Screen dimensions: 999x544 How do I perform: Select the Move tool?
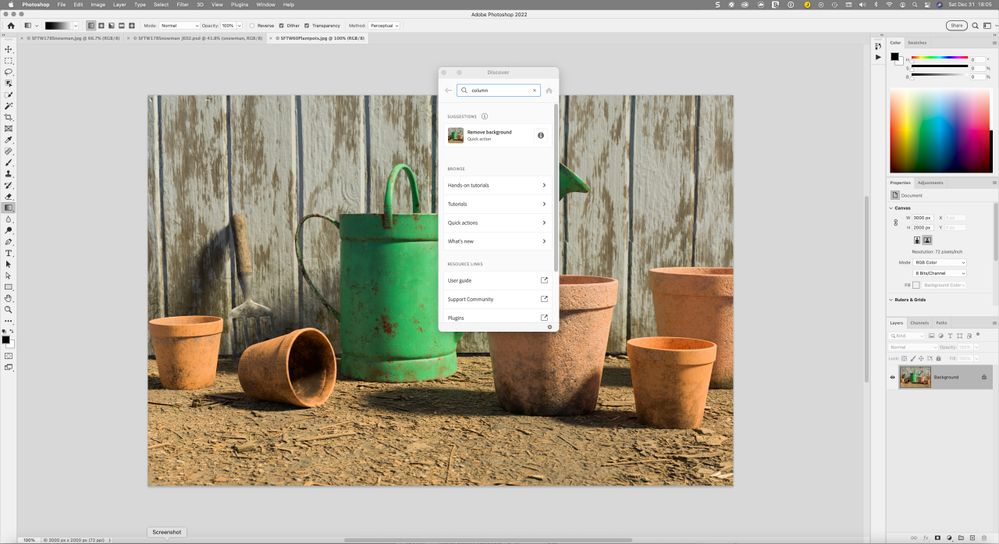coord(9,49)
